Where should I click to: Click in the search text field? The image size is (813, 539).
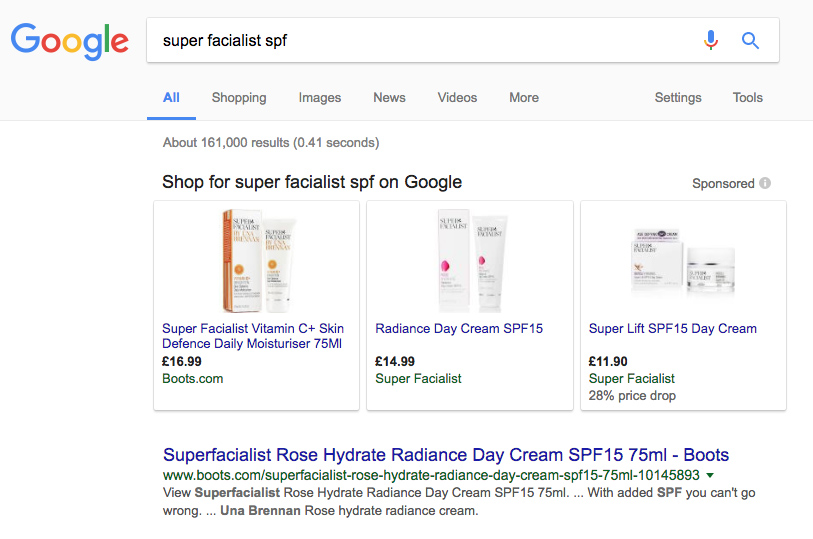click(x=420, y=41)
